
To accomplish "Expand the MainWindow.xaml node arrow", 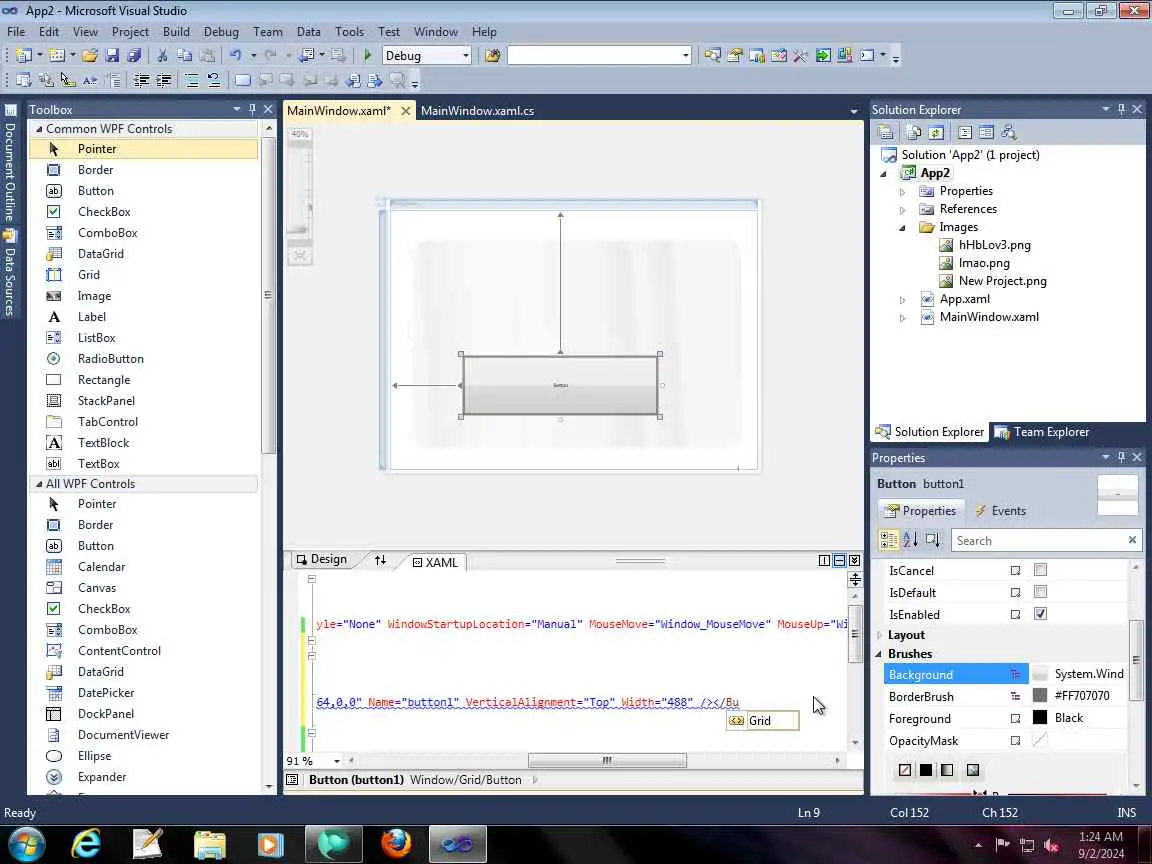I will (903, 317).
